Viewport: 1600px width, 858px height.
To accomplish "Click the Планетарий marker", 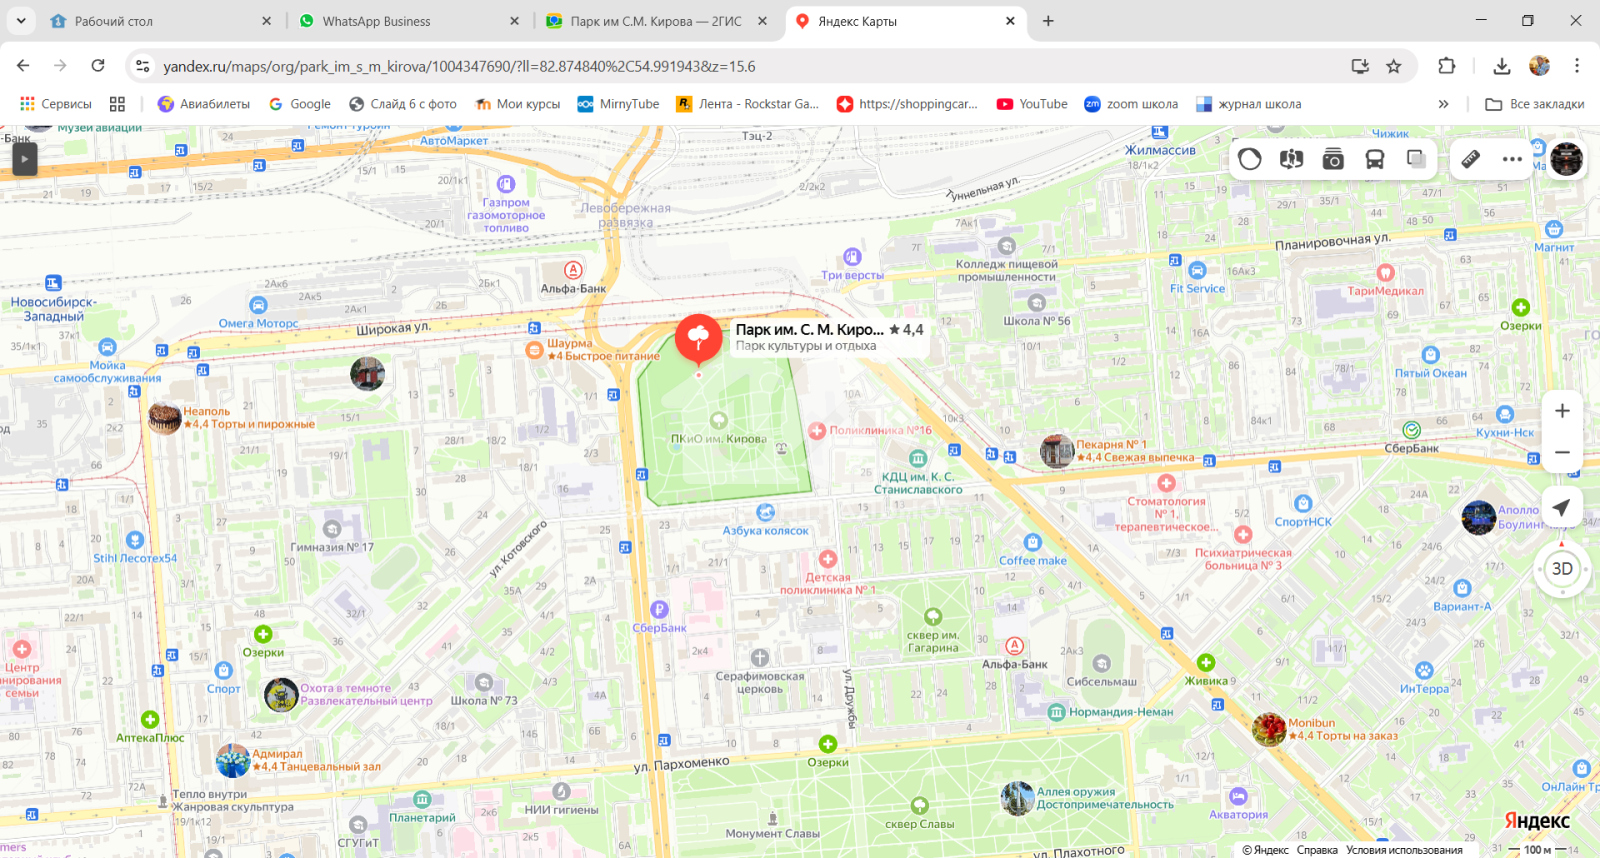I will 422,799.
